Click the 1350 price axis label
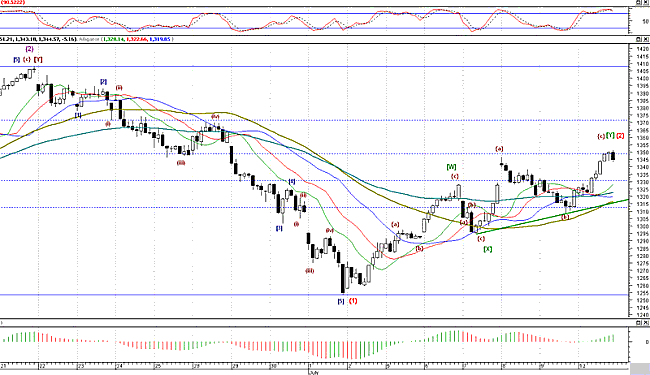This screenshot has width=650, height=375. point(643,152)
